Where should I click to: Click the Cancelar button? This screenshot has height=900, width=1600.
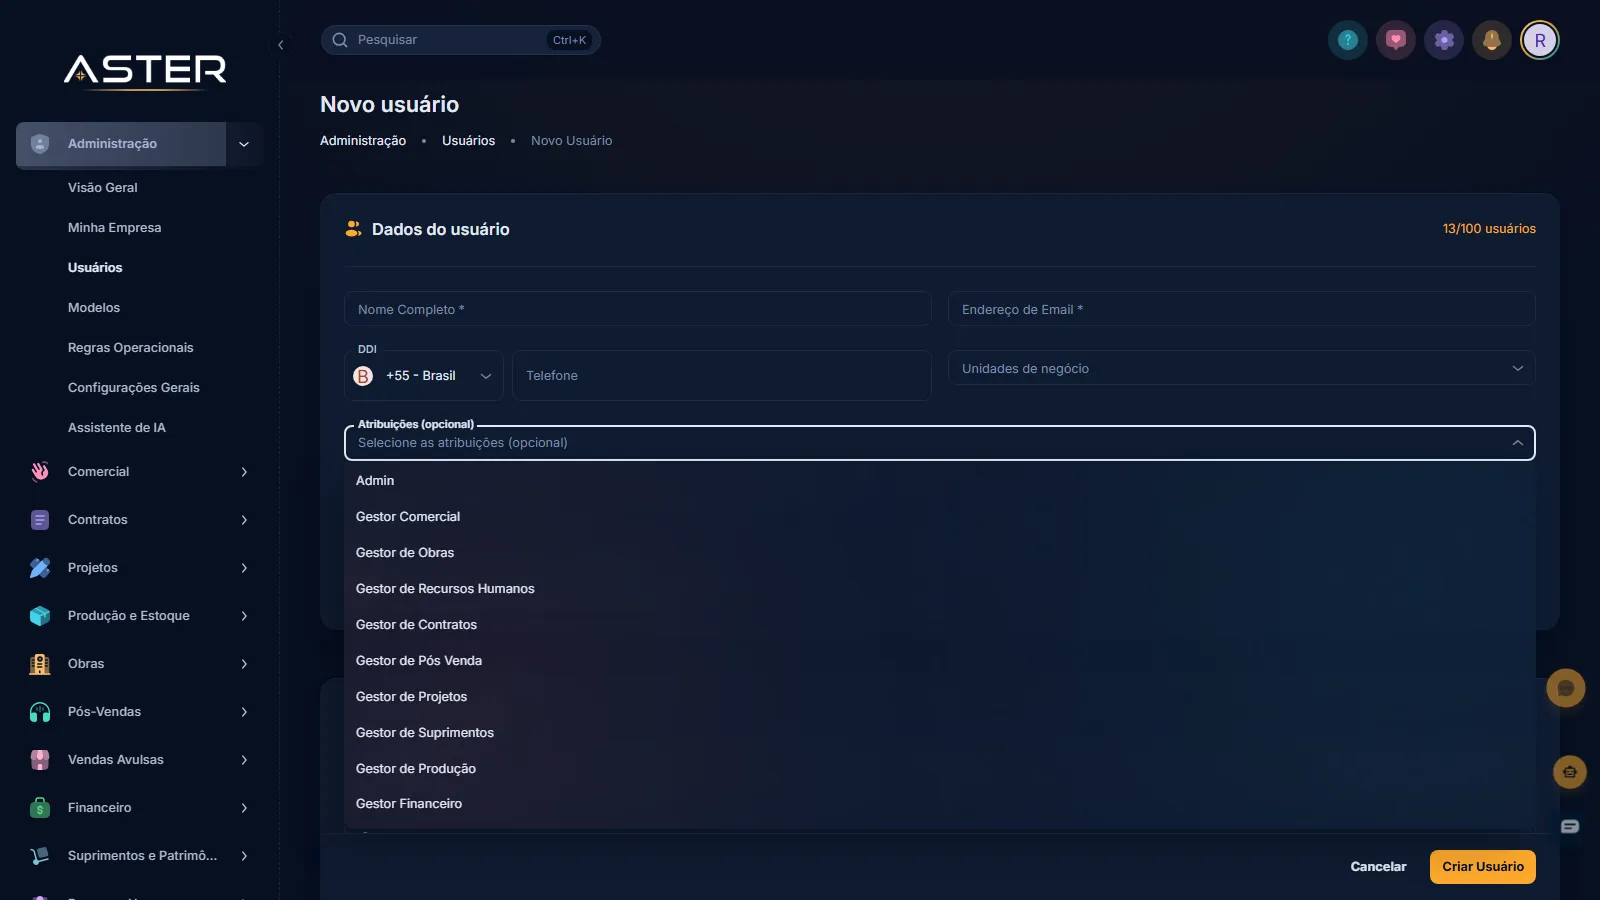[1378, 867]
